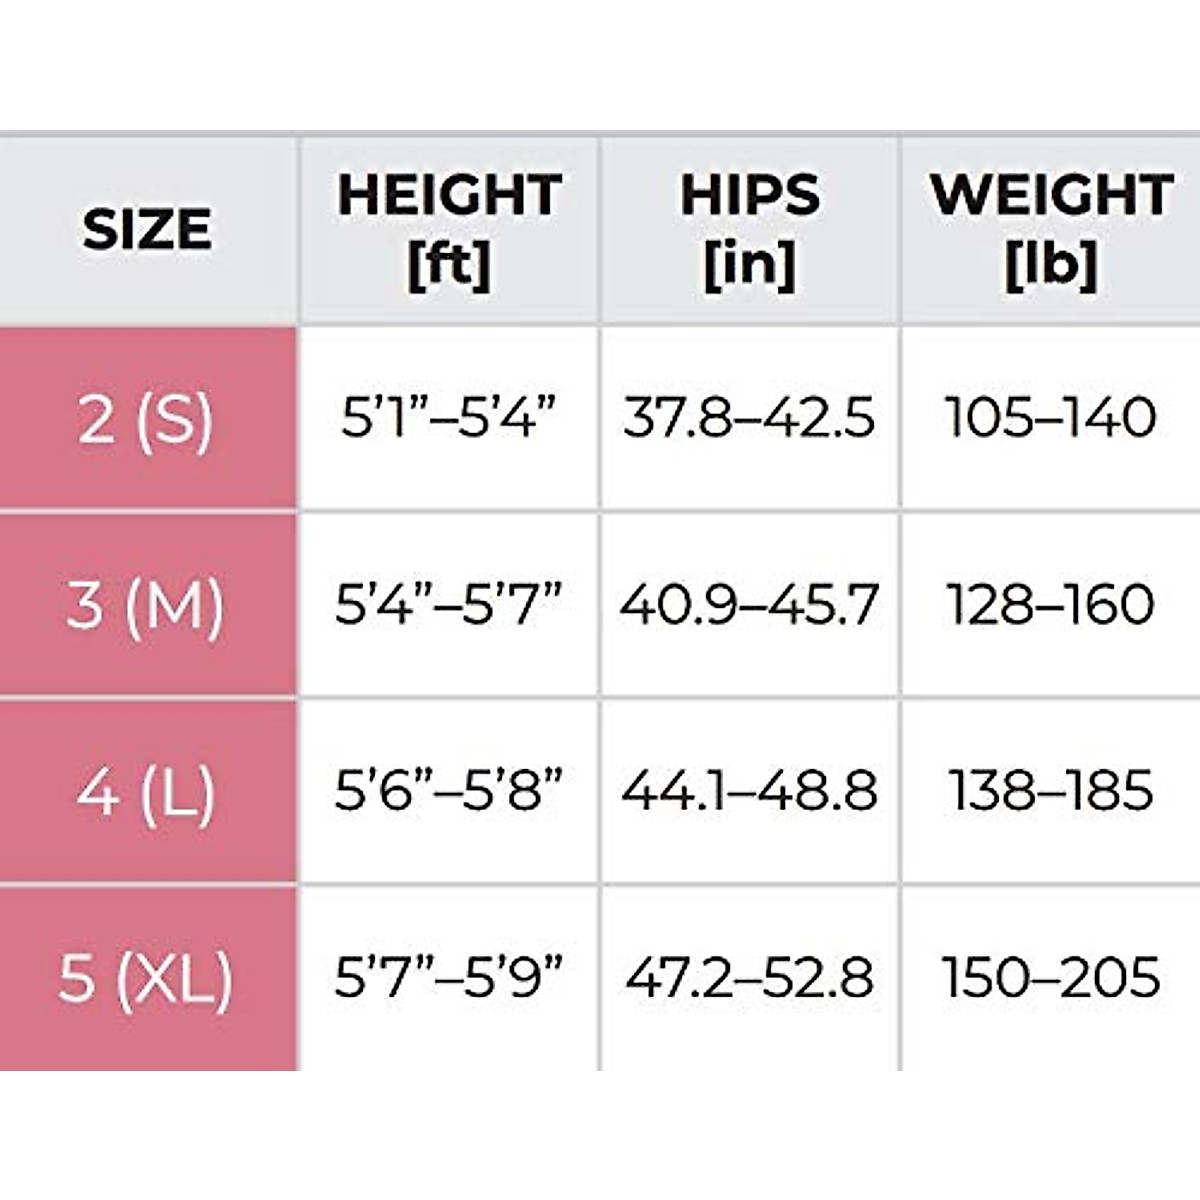Select the pink 3 (M) size cell
The height and width of the screenshot is (1200, 1200).
click(x=147, y=604)
